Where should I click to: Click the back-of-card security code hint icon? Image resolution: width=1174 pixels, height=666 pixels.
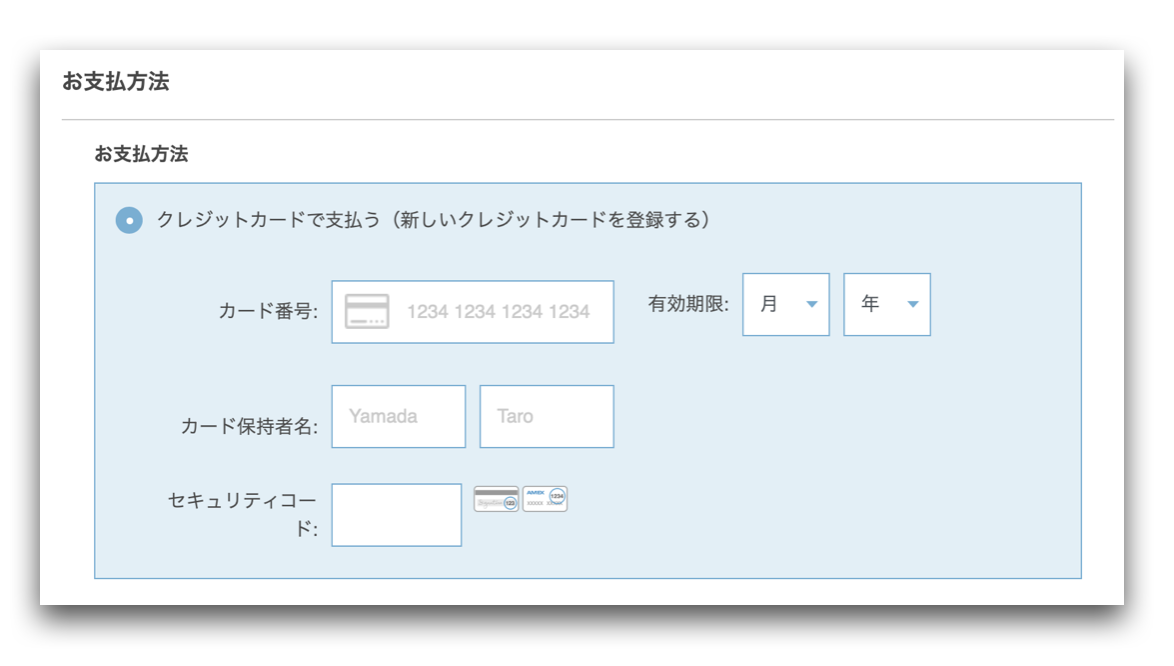coord(496,499)
